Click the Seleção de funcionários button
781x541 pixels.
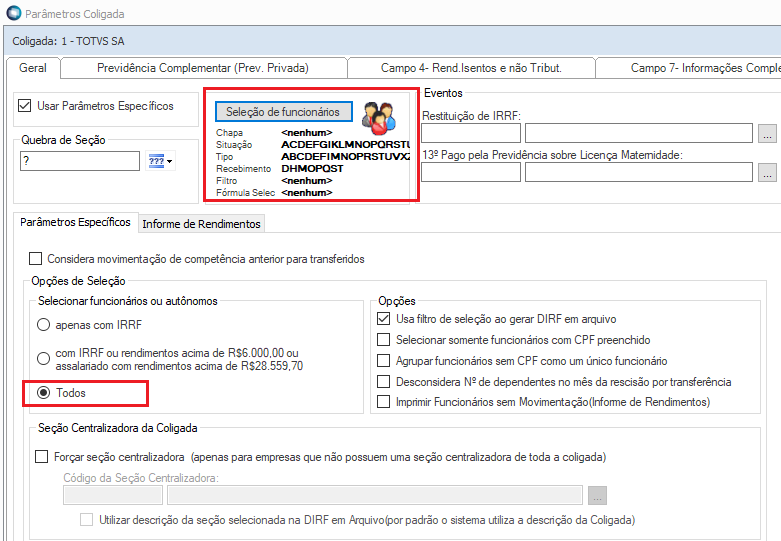[x=283, y=112]
